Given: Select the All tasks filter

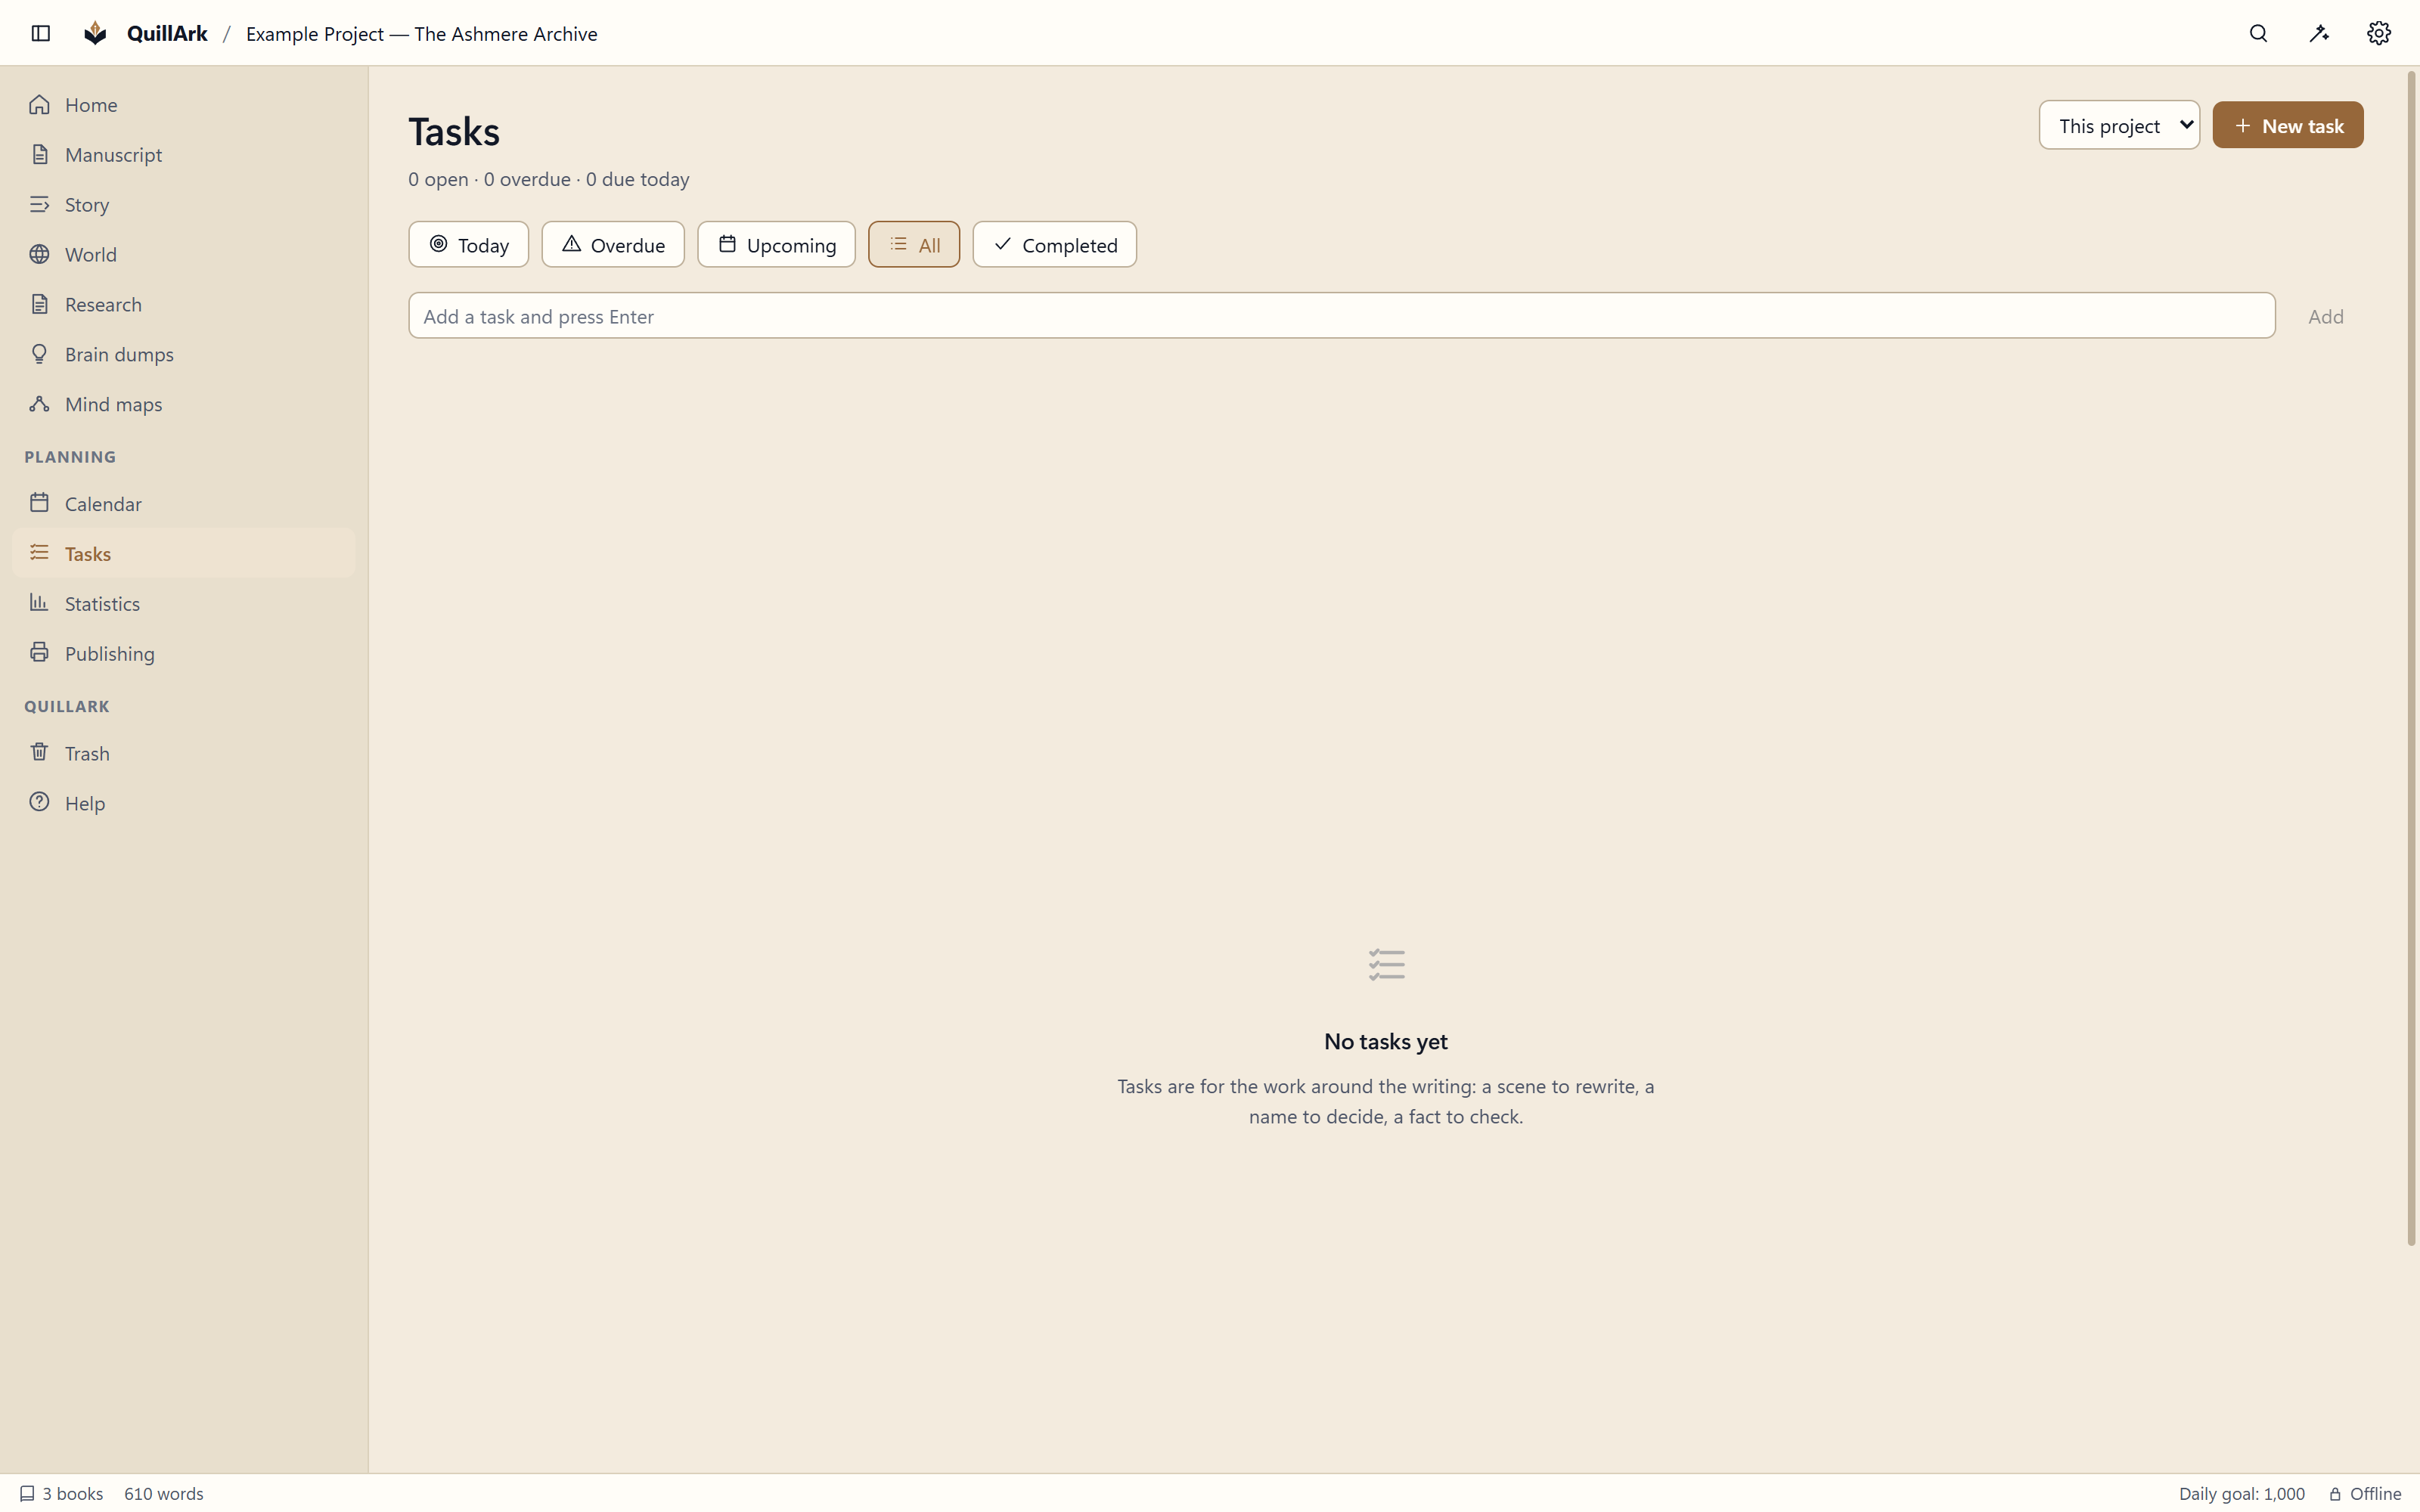Looking at the screenshot, I should coord(913,245).
